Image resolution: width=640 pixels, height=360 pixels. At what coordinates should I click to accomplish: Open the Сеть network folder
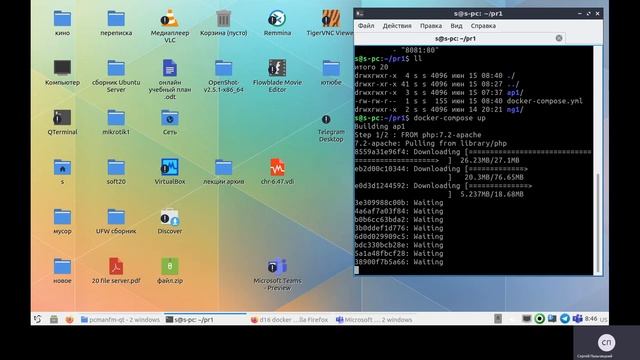169,118
